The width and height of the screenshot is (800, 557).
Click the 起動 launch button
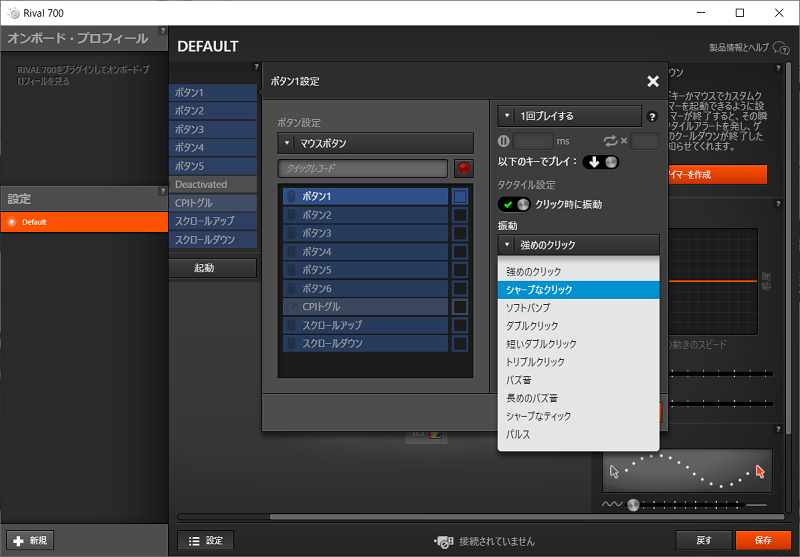click(x=213, y=268)
